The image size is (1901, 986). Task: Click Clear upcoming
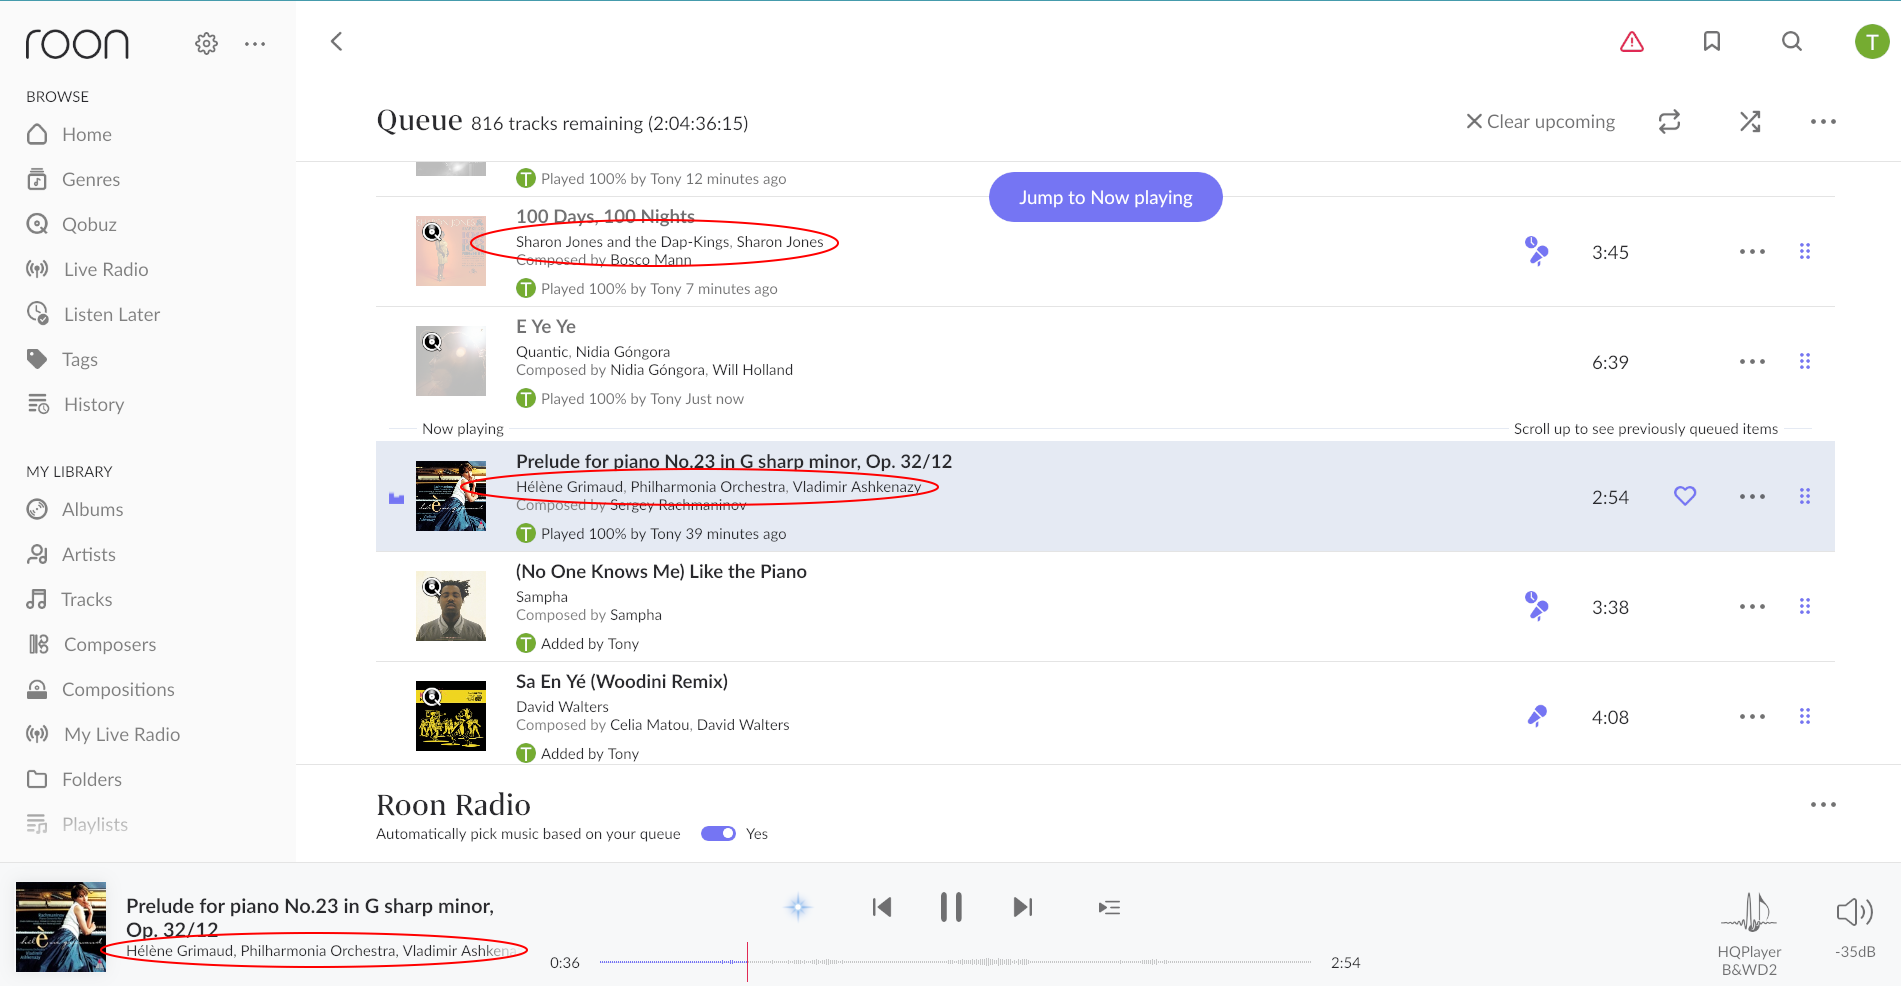pos(1540,122)
